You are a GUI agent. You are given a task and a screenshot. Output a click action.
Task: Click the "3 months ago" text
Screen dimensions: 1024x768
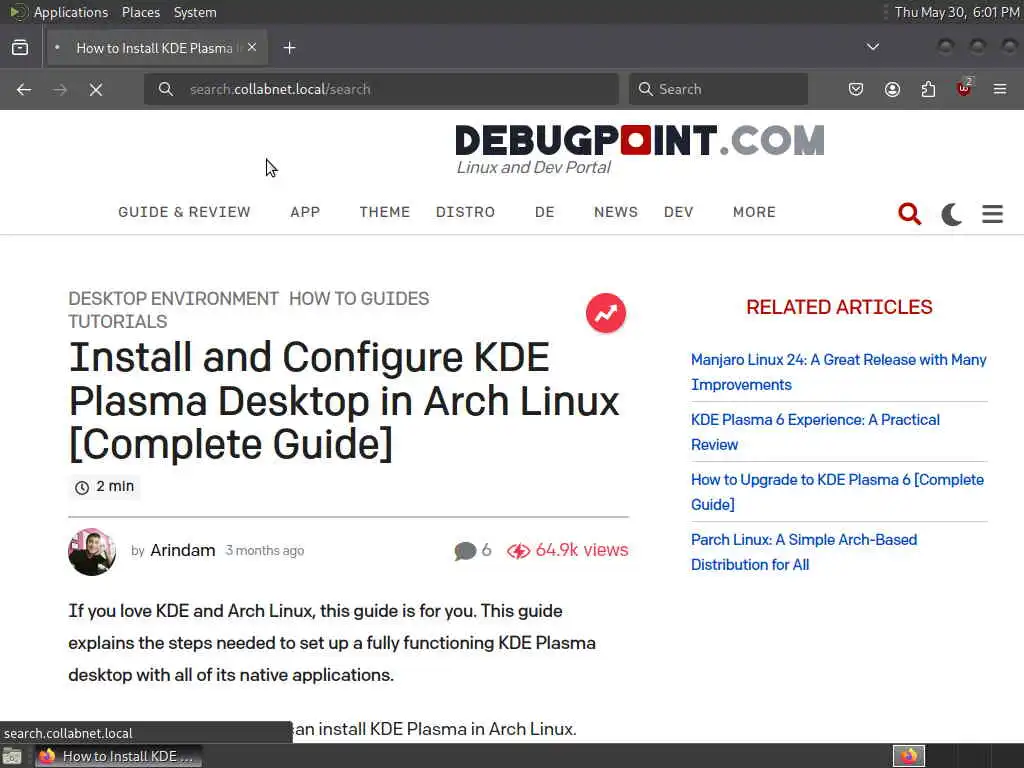264,551
